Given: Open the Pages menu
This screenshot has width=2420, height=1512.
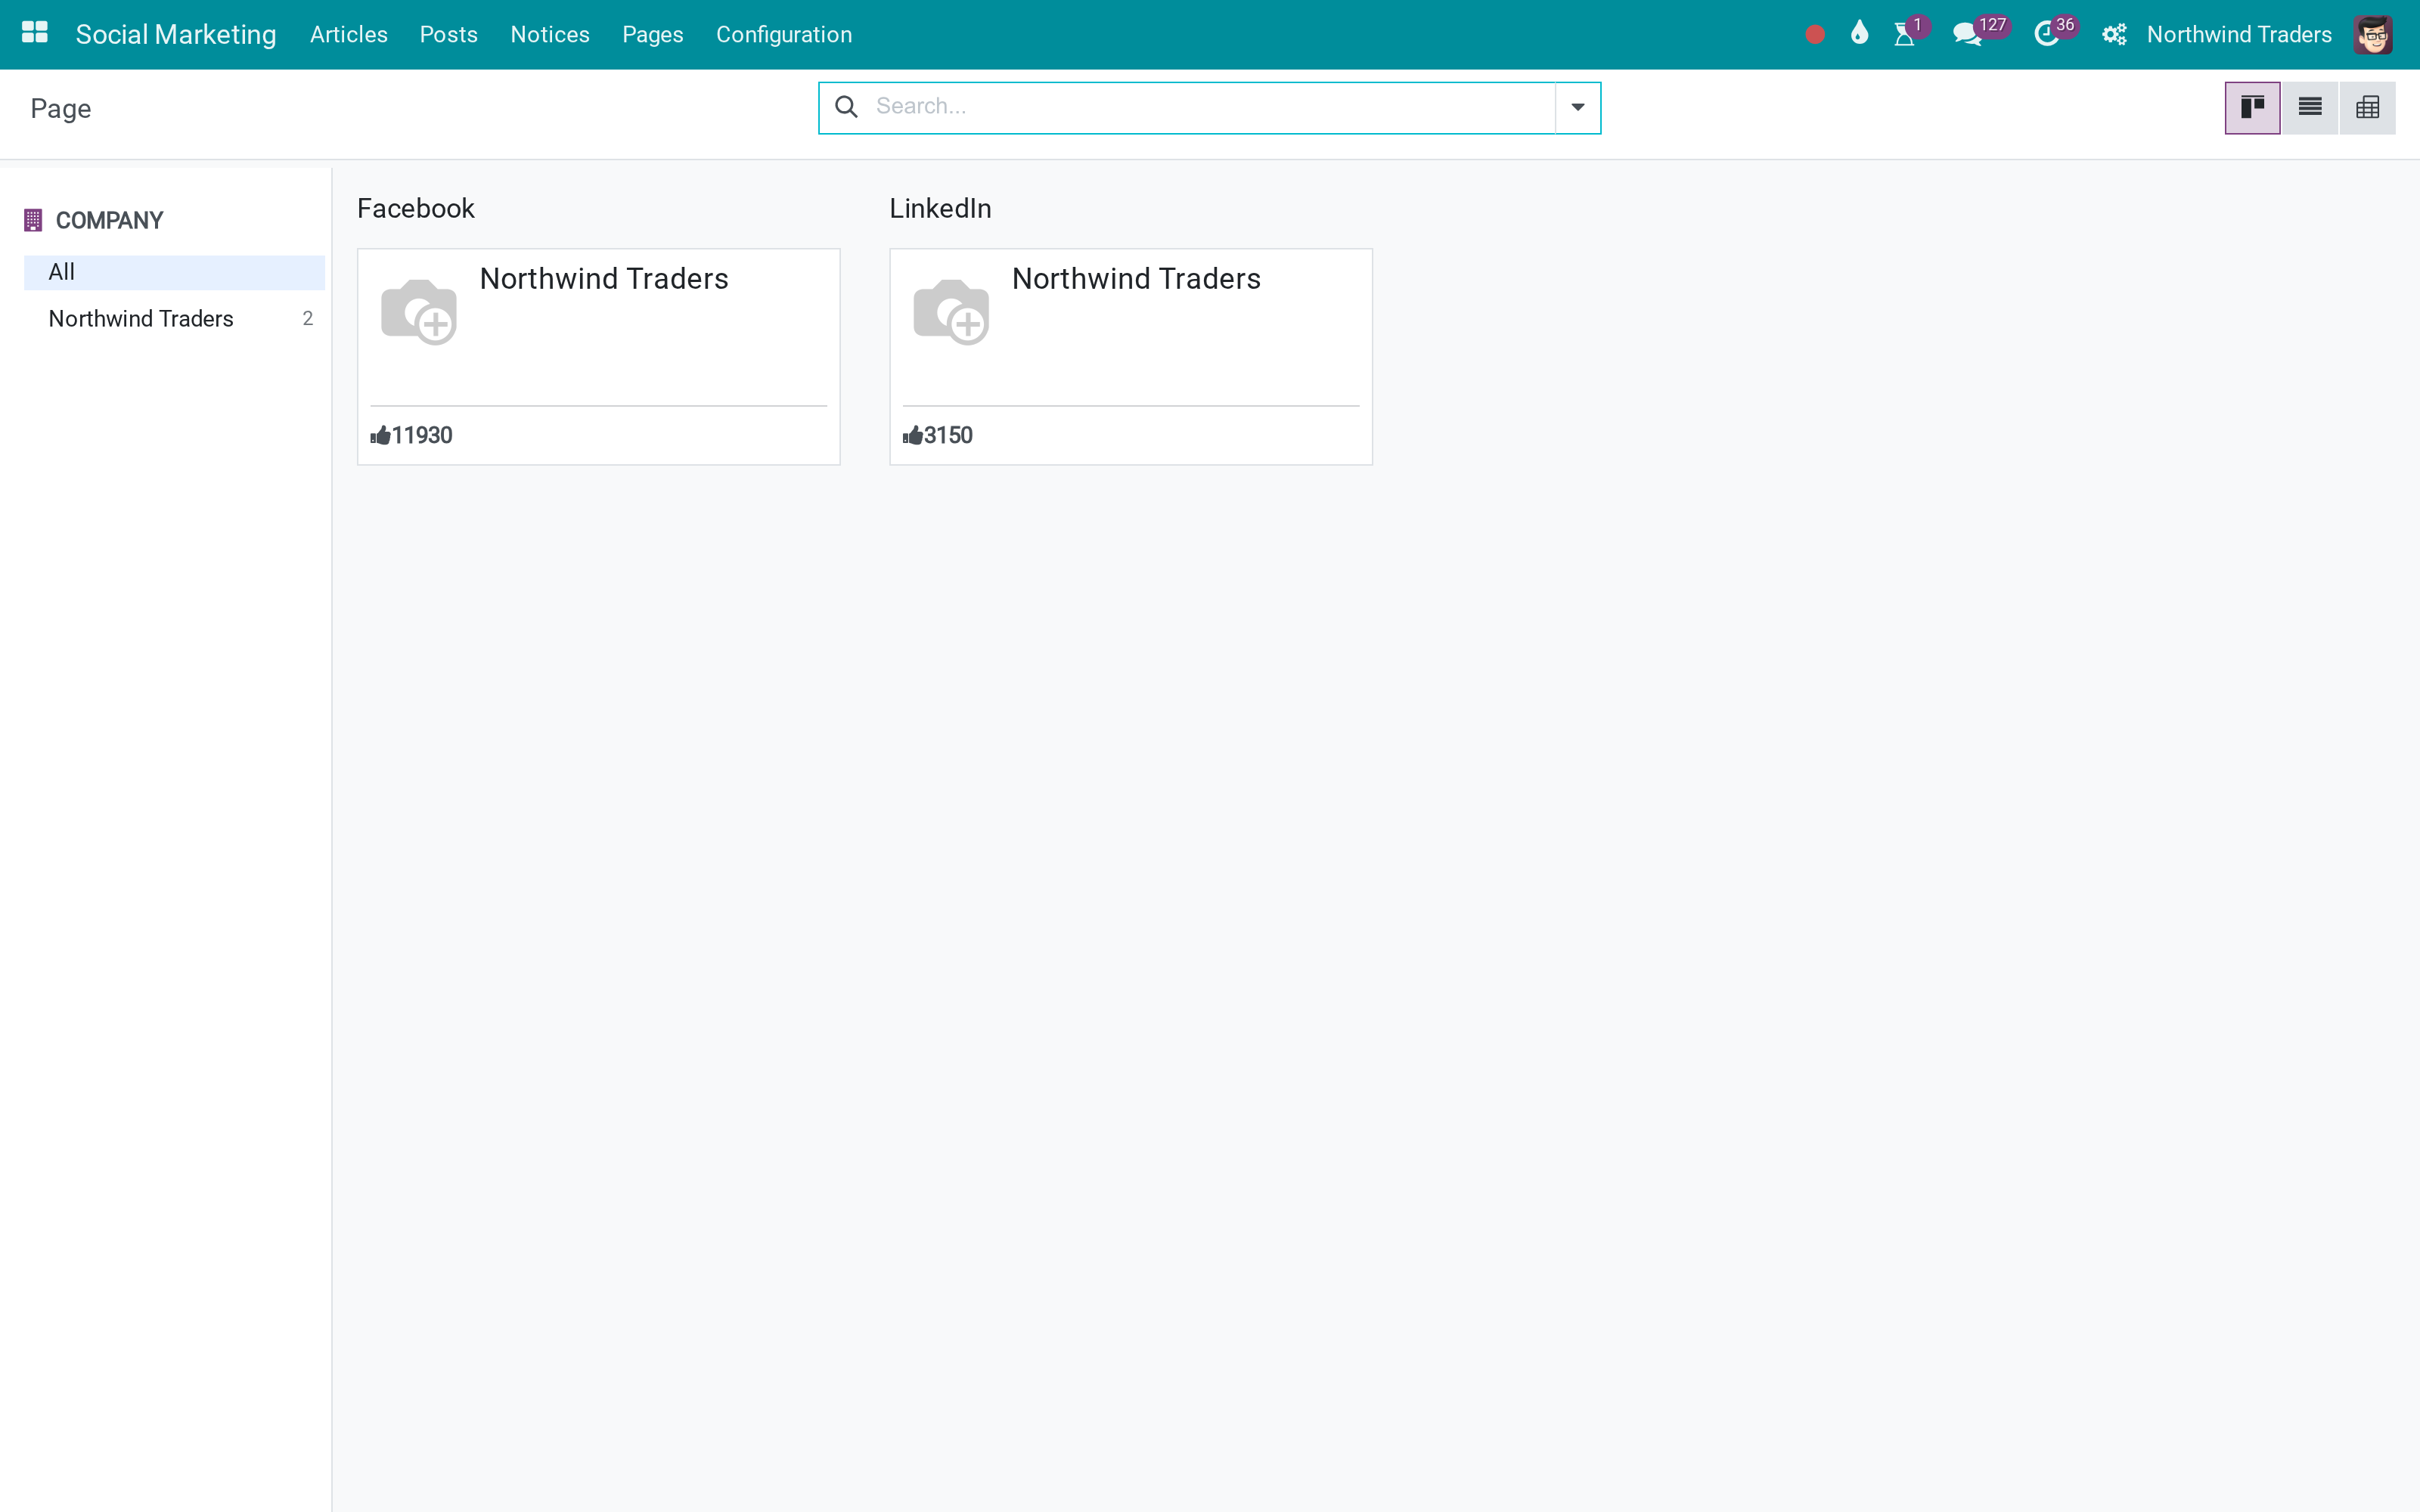Looking at the screenshot, I should coord(653,35).
